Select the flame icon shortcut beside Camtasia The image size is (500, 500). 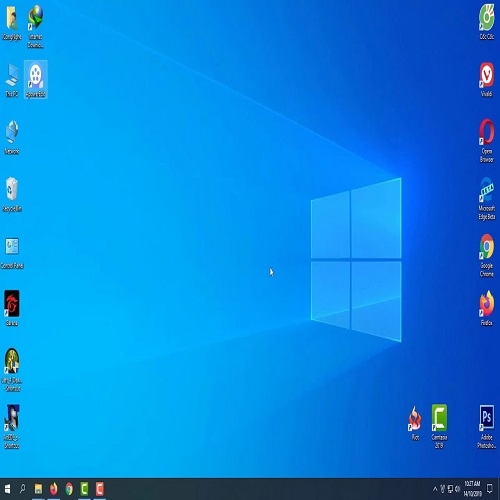pyautogui.click(x=415, y=423)
